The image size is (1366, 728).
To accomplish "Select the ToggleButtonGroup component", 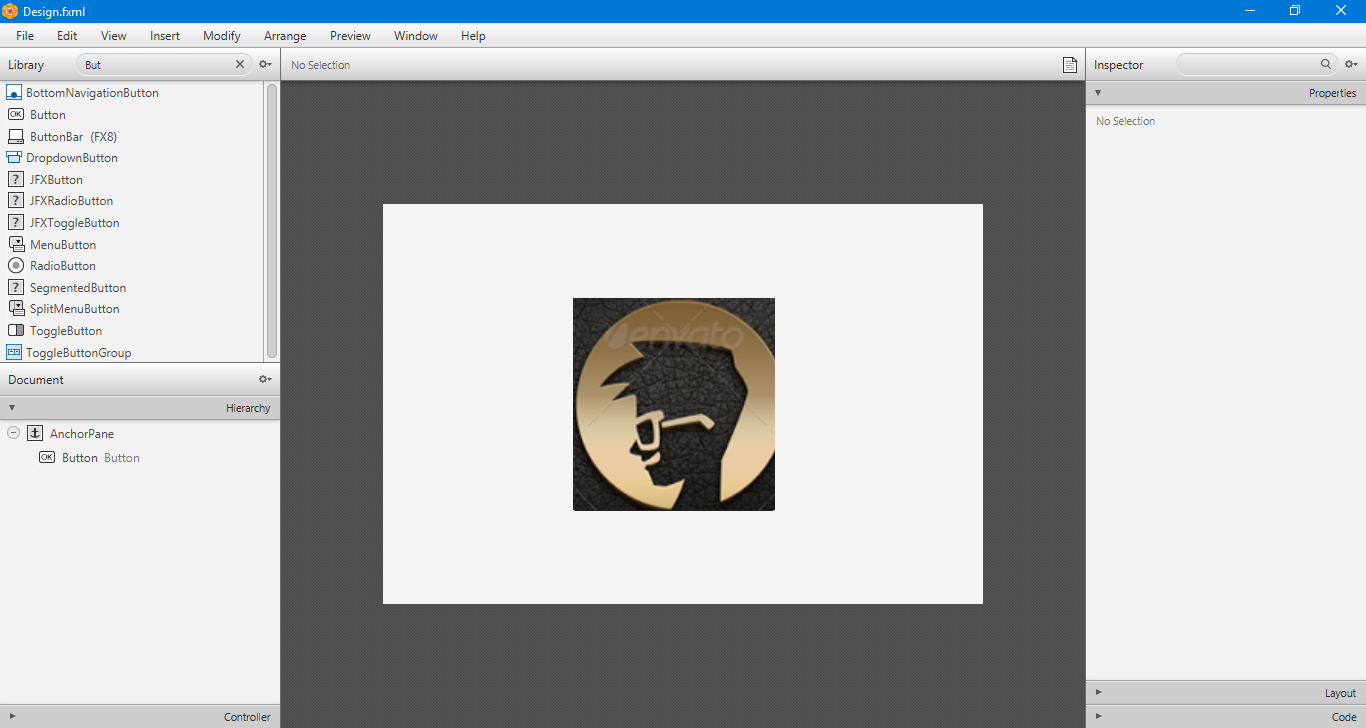I will click(78, 352).
